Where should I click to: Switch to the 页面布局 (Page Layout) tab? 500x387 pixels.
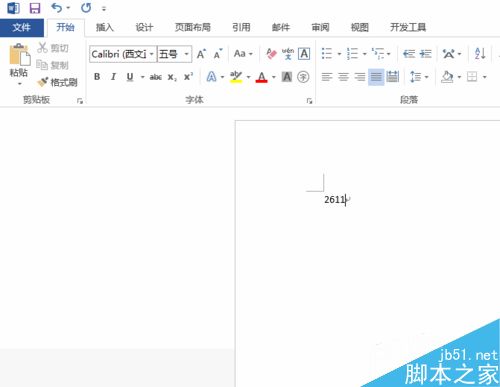(x=193, y=27)
